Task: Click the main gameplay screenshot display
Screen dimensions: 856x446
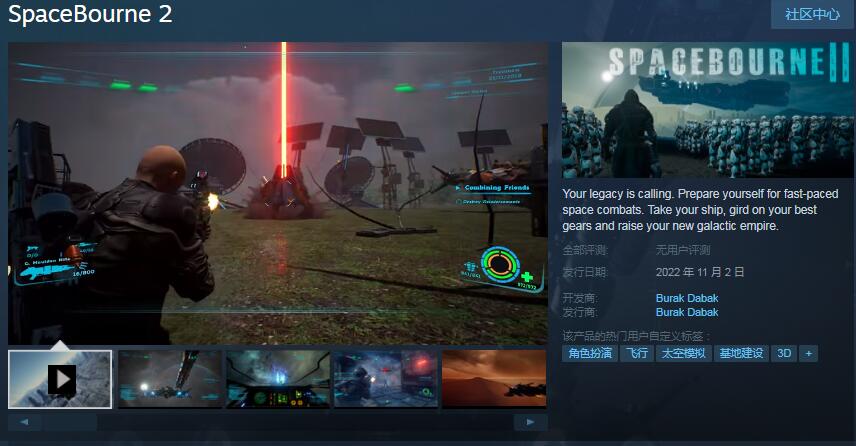Action: coord(278,193)
